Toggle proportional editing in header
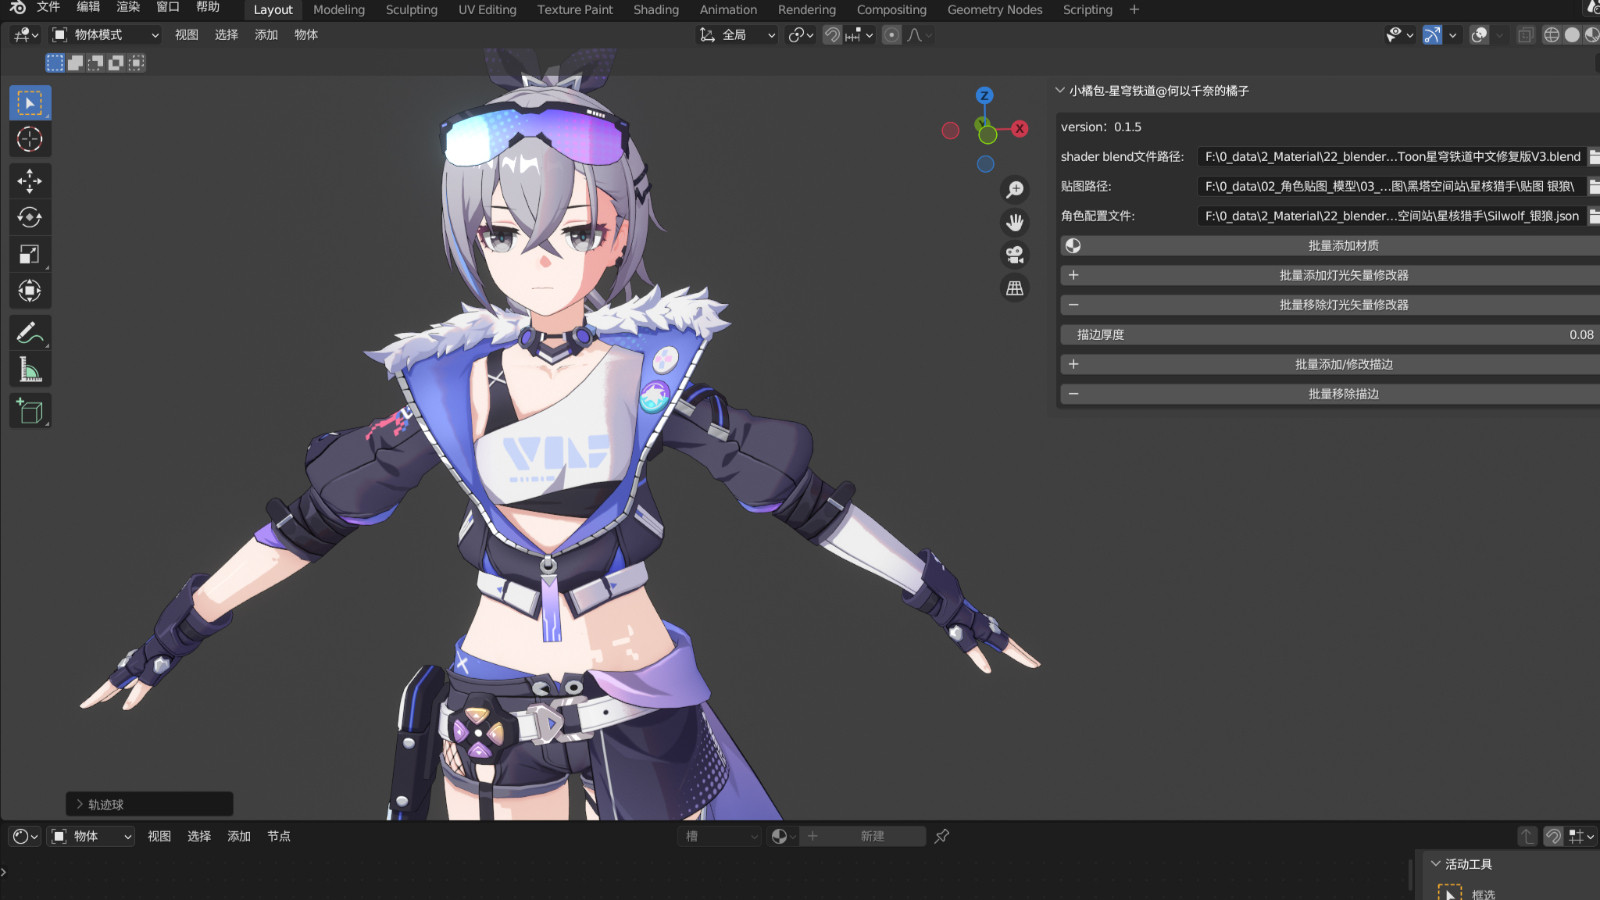Image resolution: width=1600 pixels, height=900 pixels. click(x=891, y=35)
